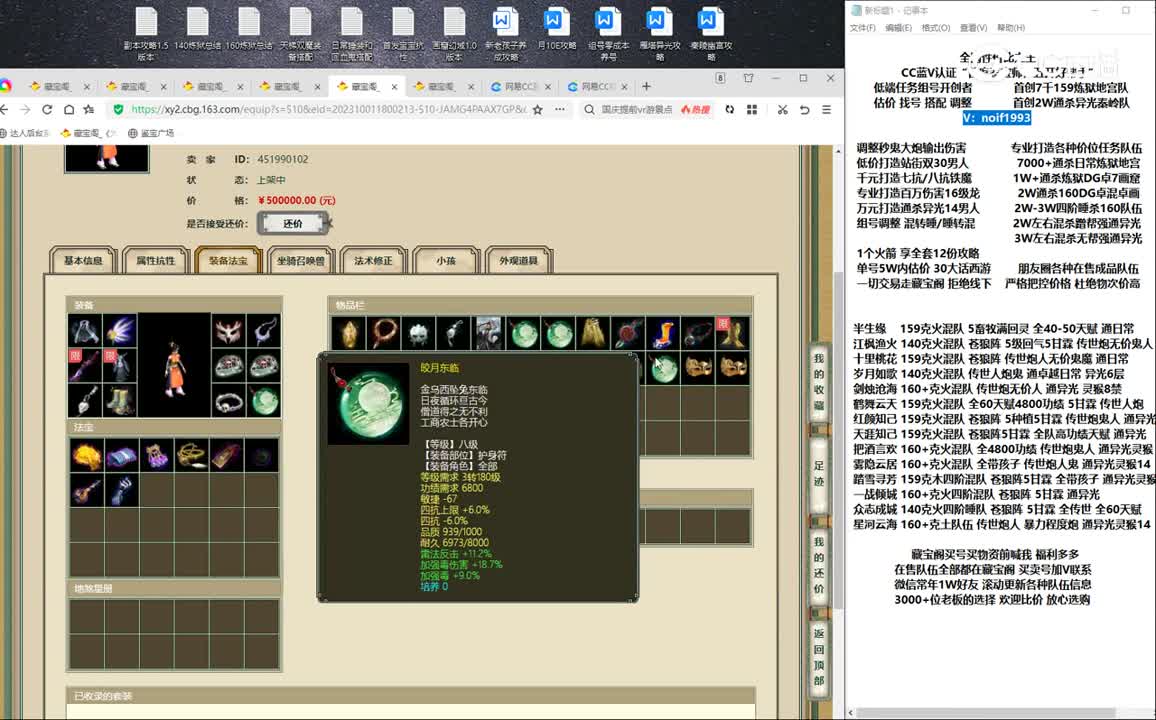Select the wooden box treasure item
Screen dimensions: 1156x720
tap(226, 455)
